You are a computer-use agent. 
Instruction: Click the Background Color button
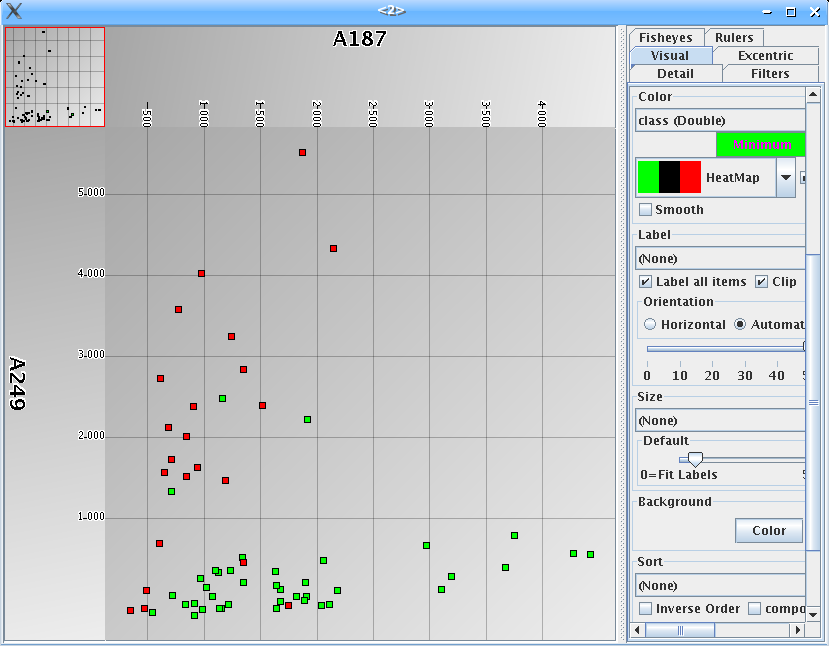[769, 530]
